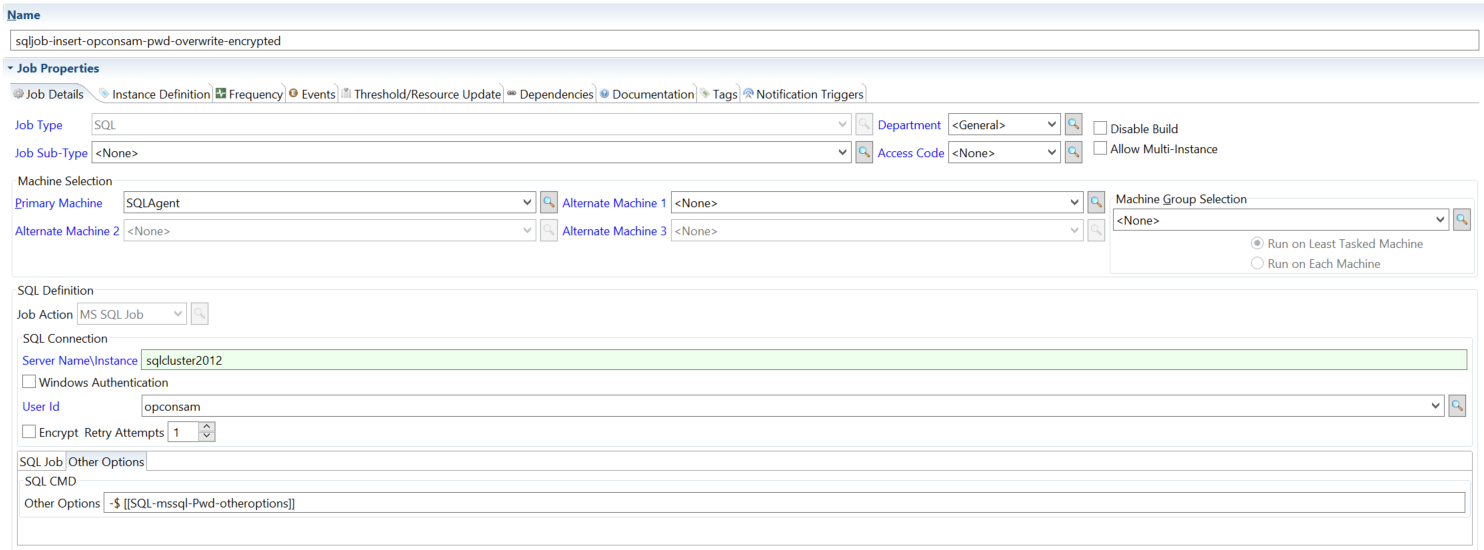Expand the Access Code dropdown

click(x=1051, y=153)
